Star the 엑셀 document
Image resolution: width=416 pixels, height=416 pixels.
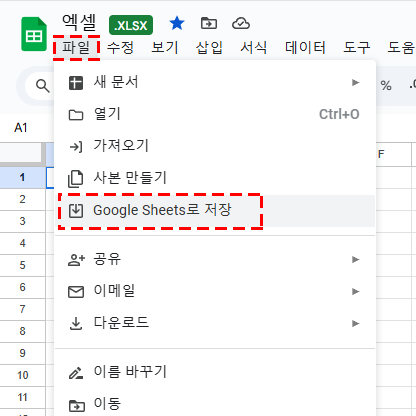(x=177, y=24)
